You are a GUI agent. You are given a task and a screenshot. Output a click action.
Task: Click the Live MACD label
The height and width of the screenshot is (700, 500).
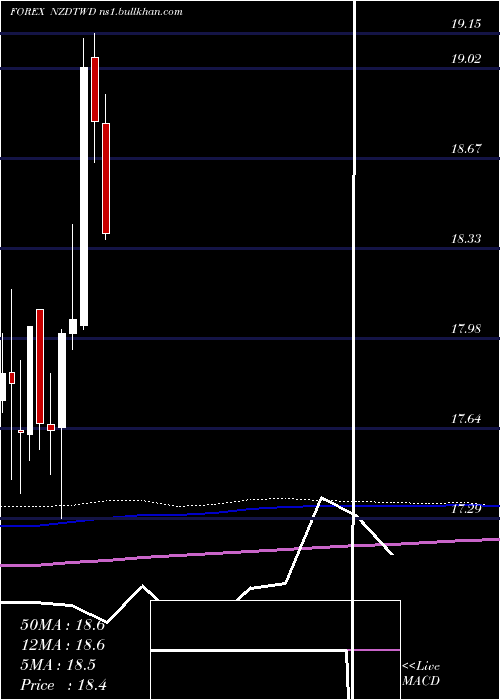421,674
